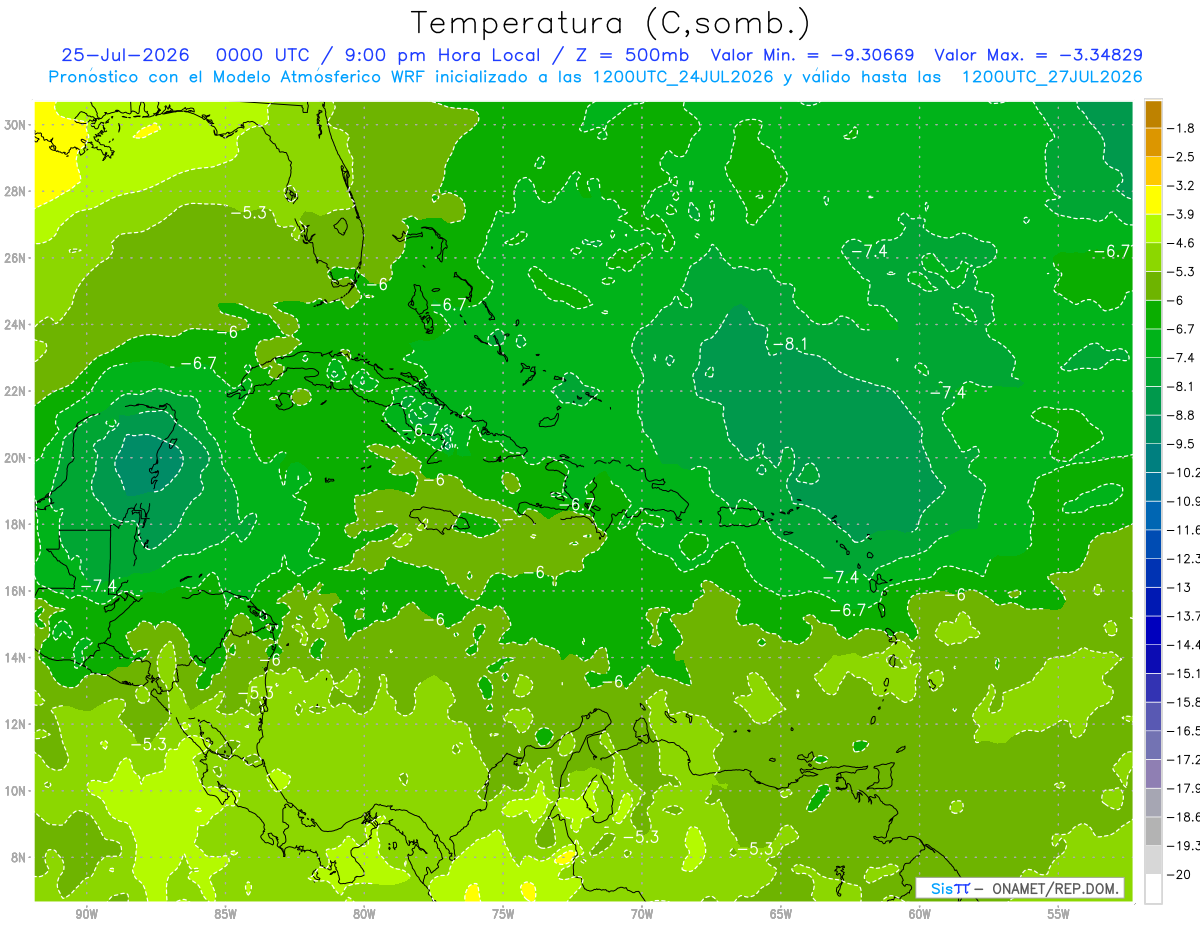The height and width of the screenshot is (927, 1200).
Task: Click the 28N latitude axis label
Action: pyautogui.click(x=17, y=191)
